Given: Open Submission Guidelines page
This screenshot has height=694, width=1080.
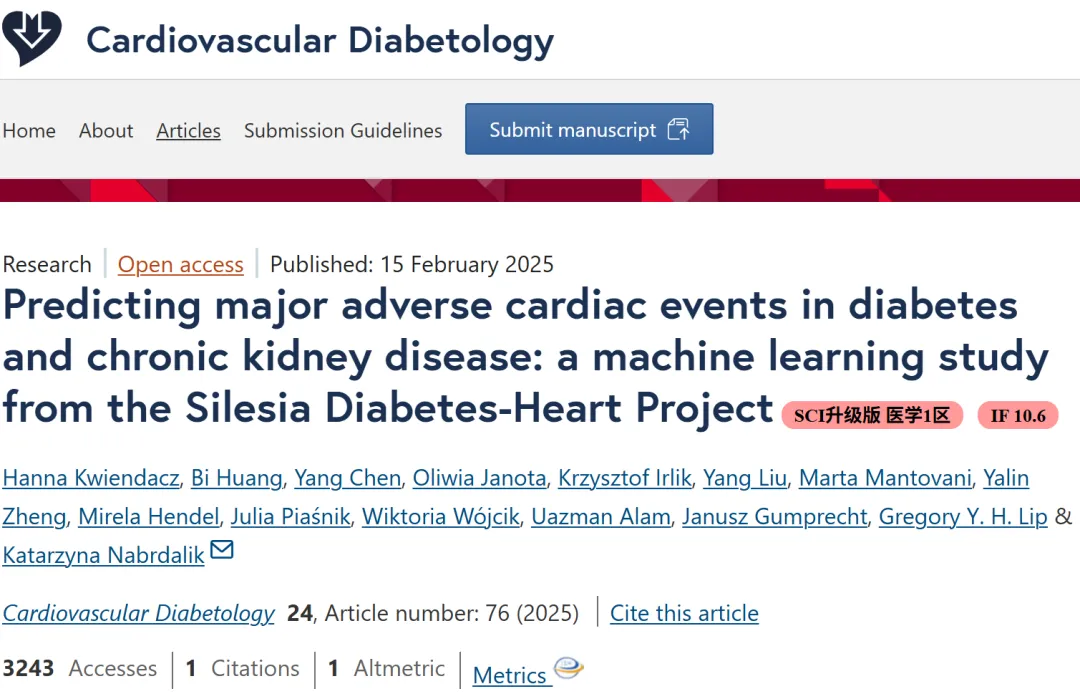Looking at the screenshot, I should point(343,130).
